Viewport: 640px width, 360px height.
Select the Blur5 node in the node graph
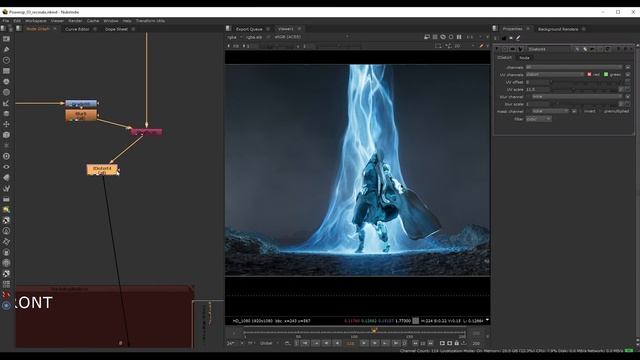81,115
